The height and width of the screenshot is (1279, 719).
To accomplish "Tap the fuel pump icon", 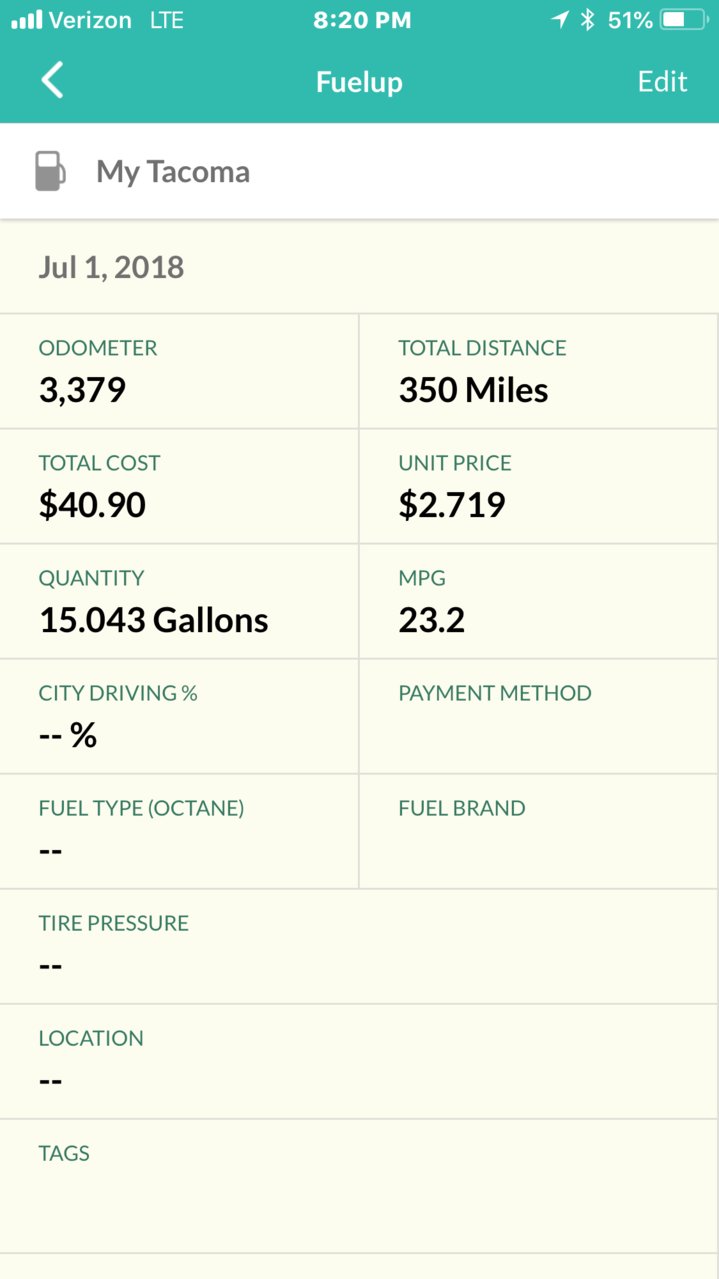I will (x=50, y=171).
